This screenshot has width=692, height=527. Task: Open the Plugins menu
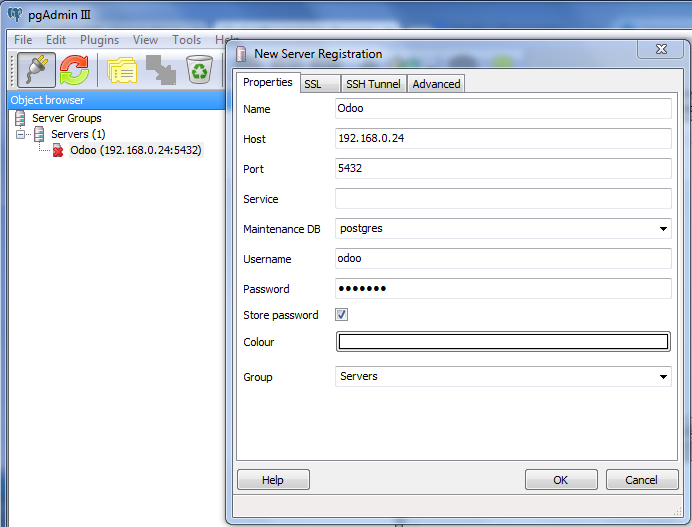pyautogui.click(x=99, y=40)
